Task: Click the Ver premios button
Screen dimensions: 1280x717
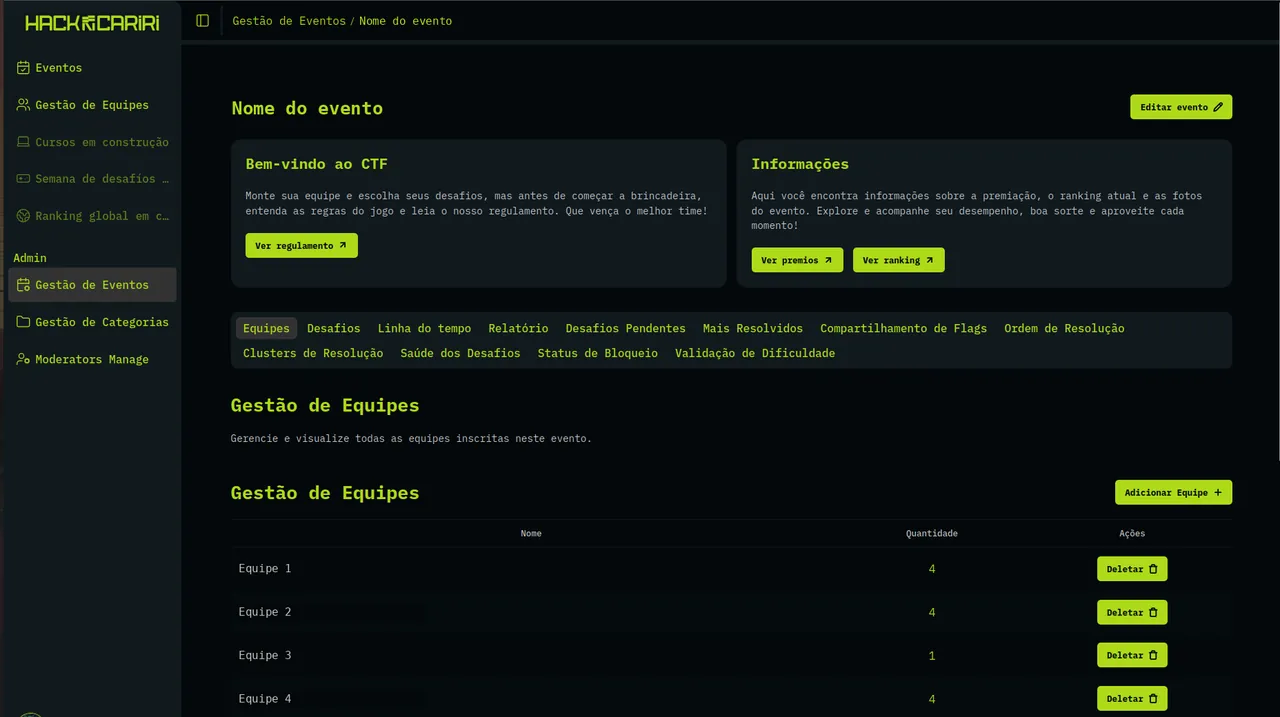Action: (x=797, y=260)
